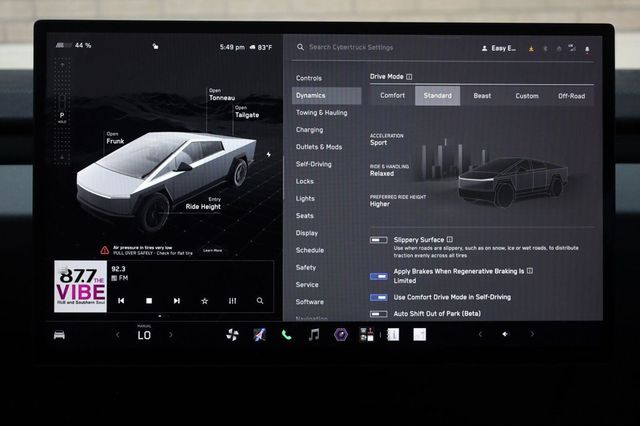Open the purple hexagon camera app
Viewport: 640px width, 426px height.
click(x=341, y=335)
